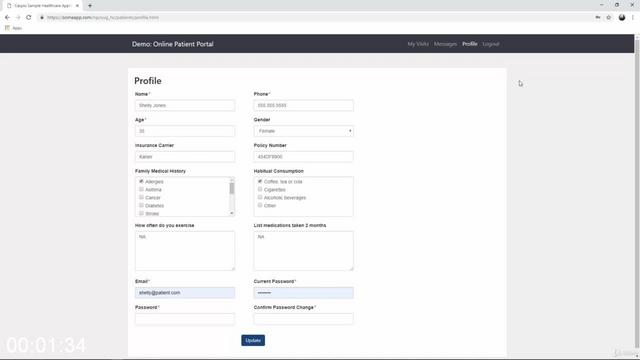Click the Current Password field

point(303,293)
